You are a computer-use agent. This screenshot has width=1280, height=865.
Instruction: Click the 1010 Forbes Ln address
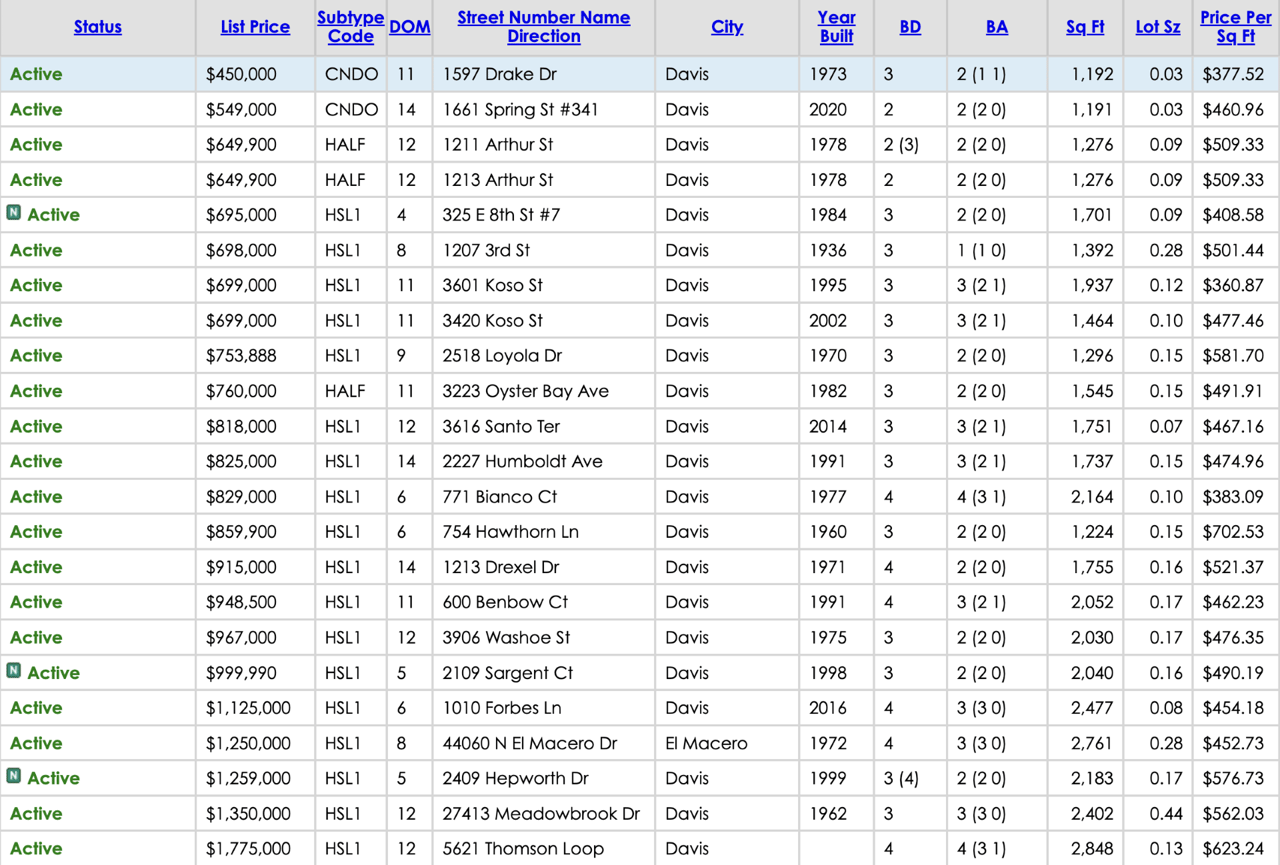pos(502,708)
